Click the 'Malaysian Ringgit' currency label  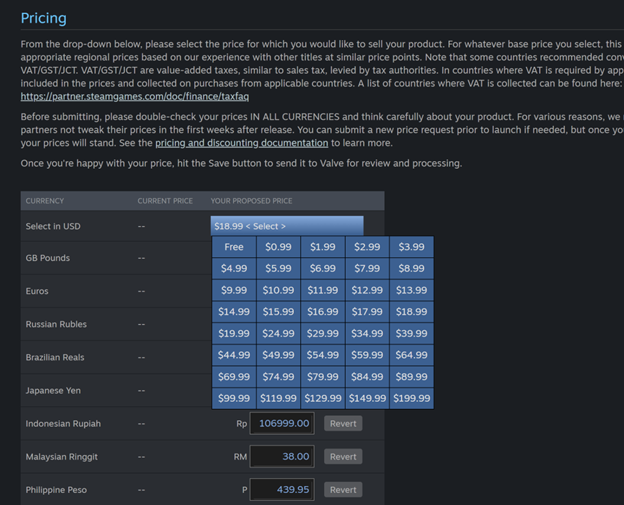coord(62,456)
